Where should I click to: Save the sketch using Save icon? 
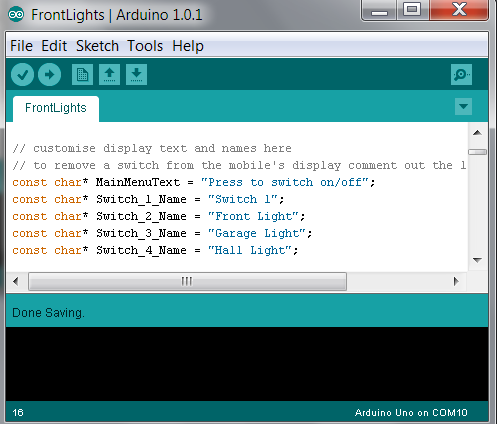136,74
